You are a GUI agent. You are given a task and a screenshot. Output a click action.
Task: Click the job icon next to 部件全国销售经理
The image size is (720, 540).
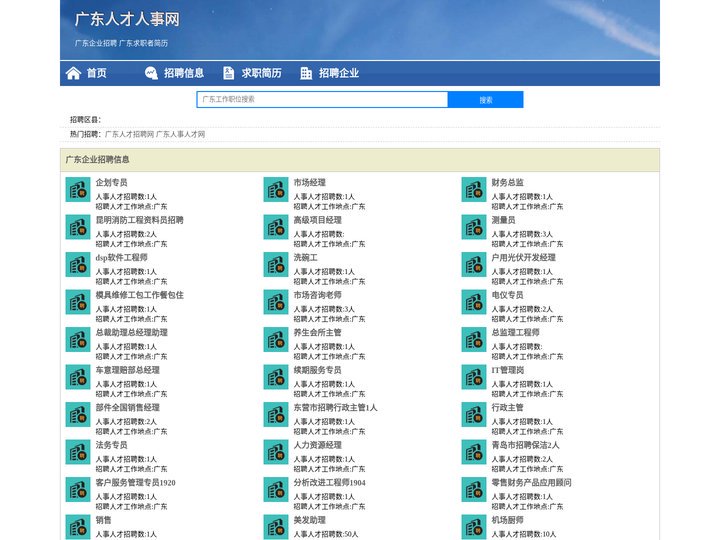78,415
